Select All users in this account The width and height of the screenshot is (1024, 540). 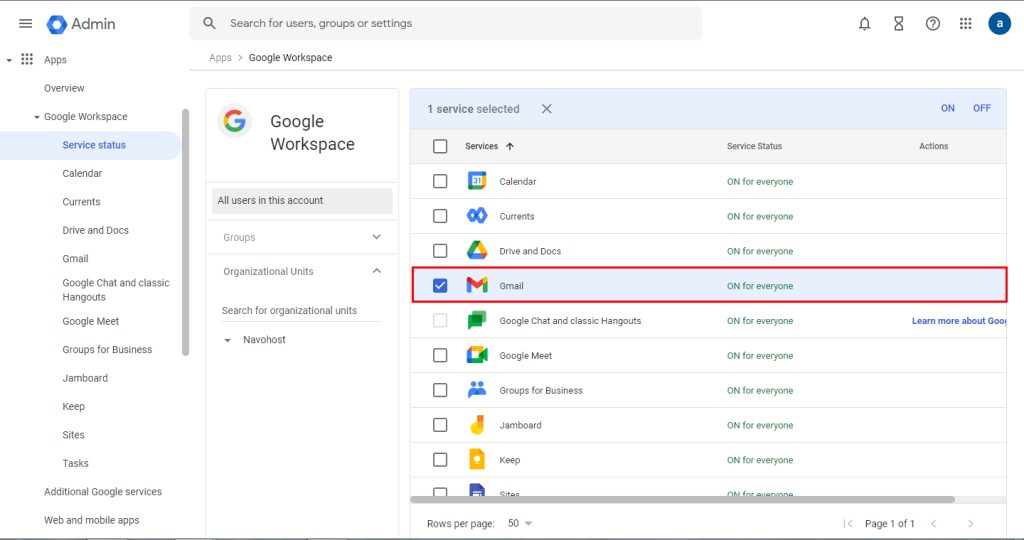[x=302, y=200]
